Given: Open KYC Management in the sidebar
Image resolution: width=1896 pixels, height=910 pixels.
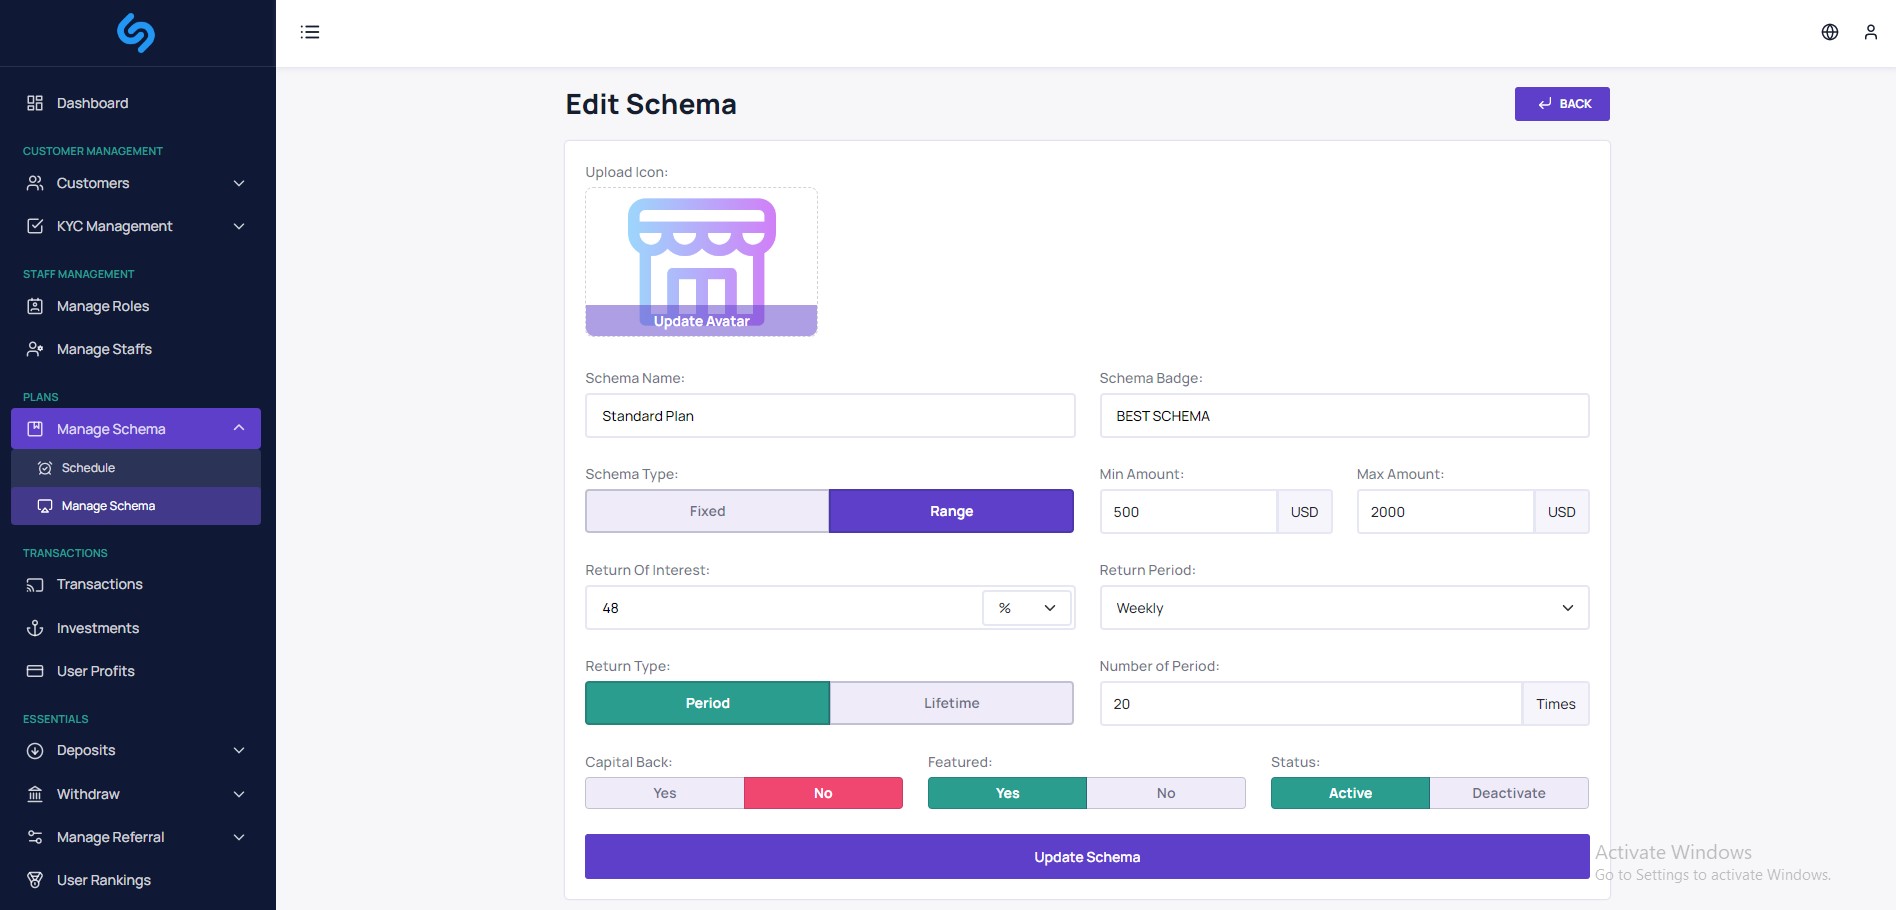Looking at the screenshot, I should (x=114, y=226).
